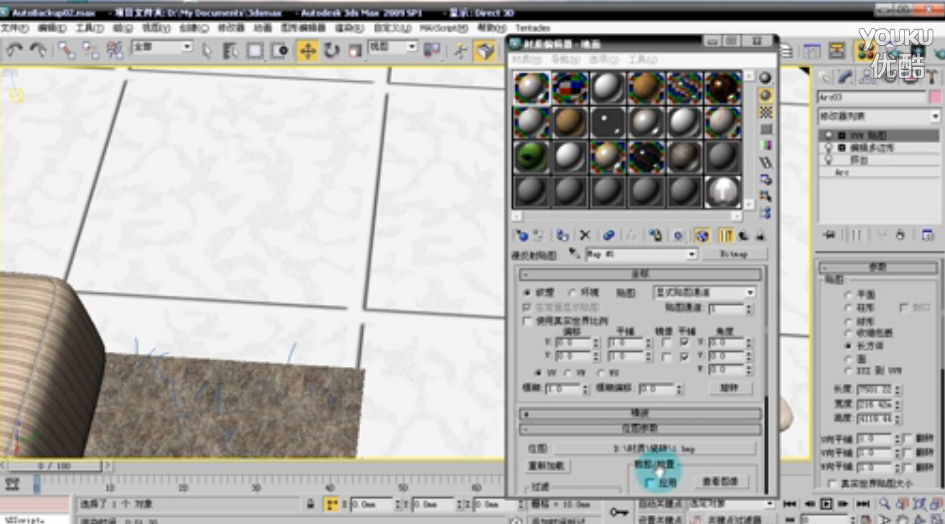Toggle the V tile checkbox
The image size is (945, 524).
tap(685, 357)
